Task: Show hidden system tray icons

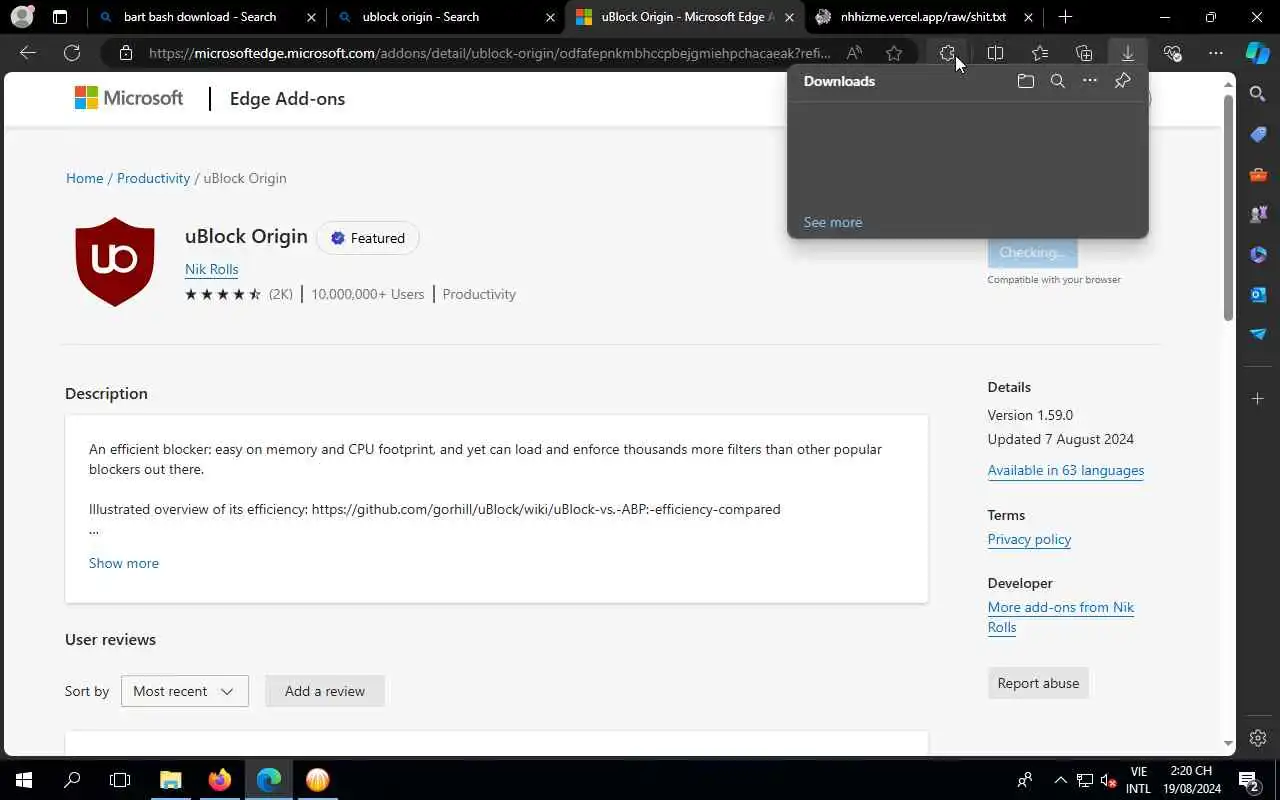Action: (1060, 780)
